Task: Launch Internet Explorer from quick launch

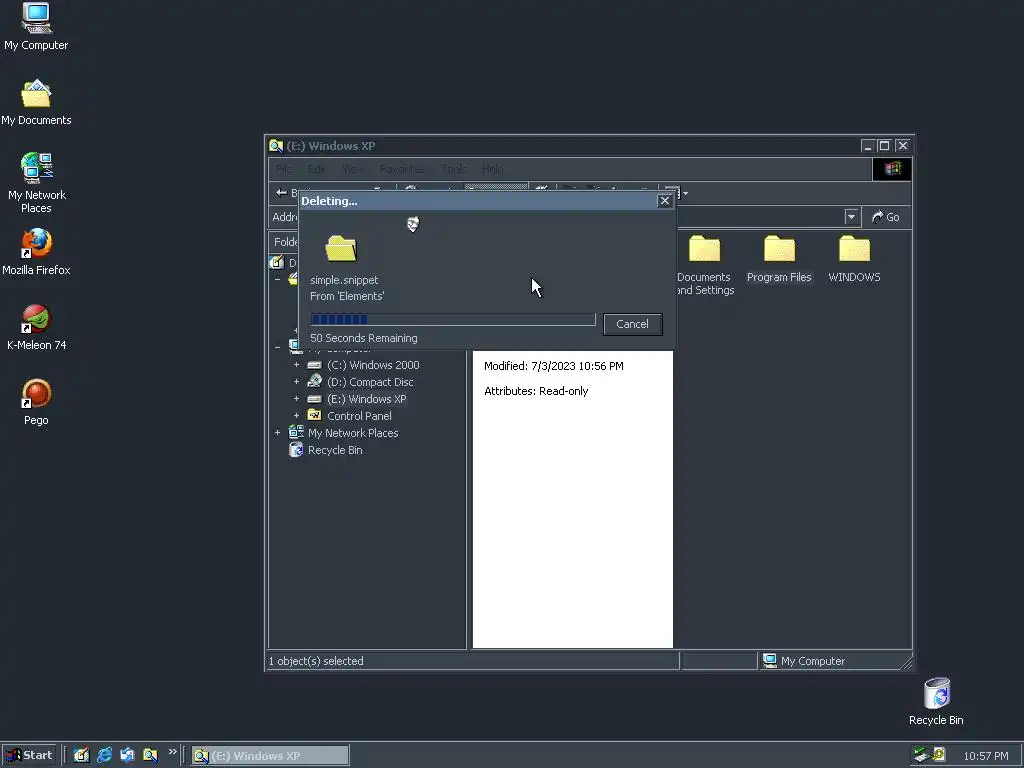Action: click(104, 756)
